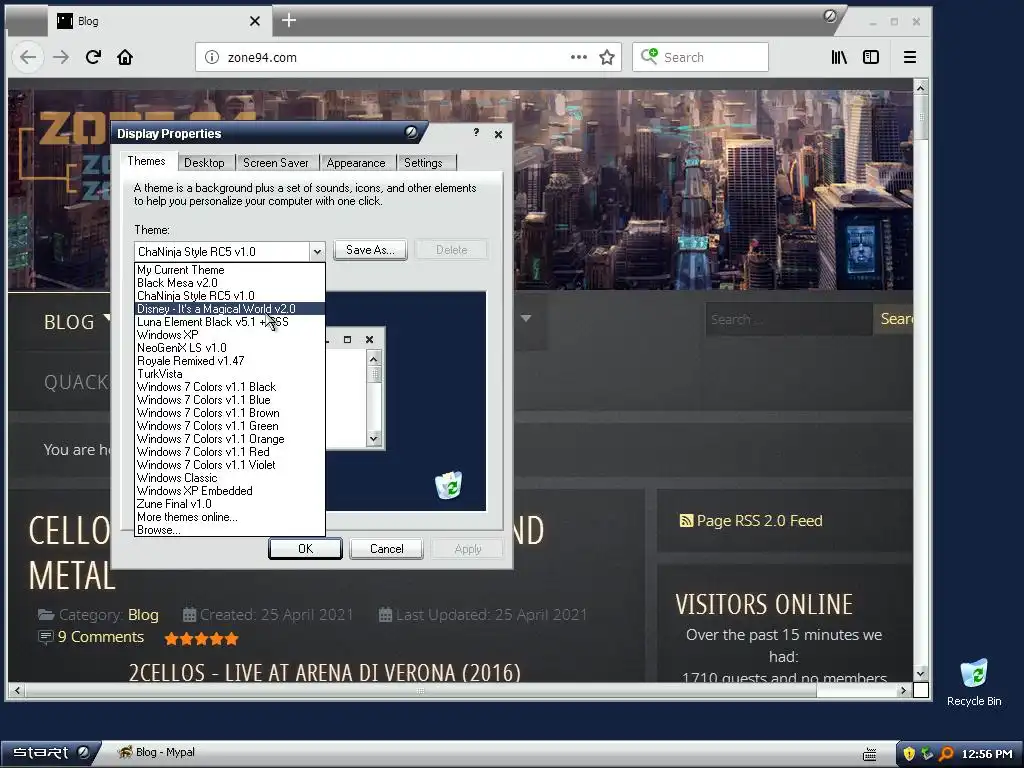Choose Windows XP theme
The image size is (1024, 768).
pyautogui.click(x=229, y=335)
